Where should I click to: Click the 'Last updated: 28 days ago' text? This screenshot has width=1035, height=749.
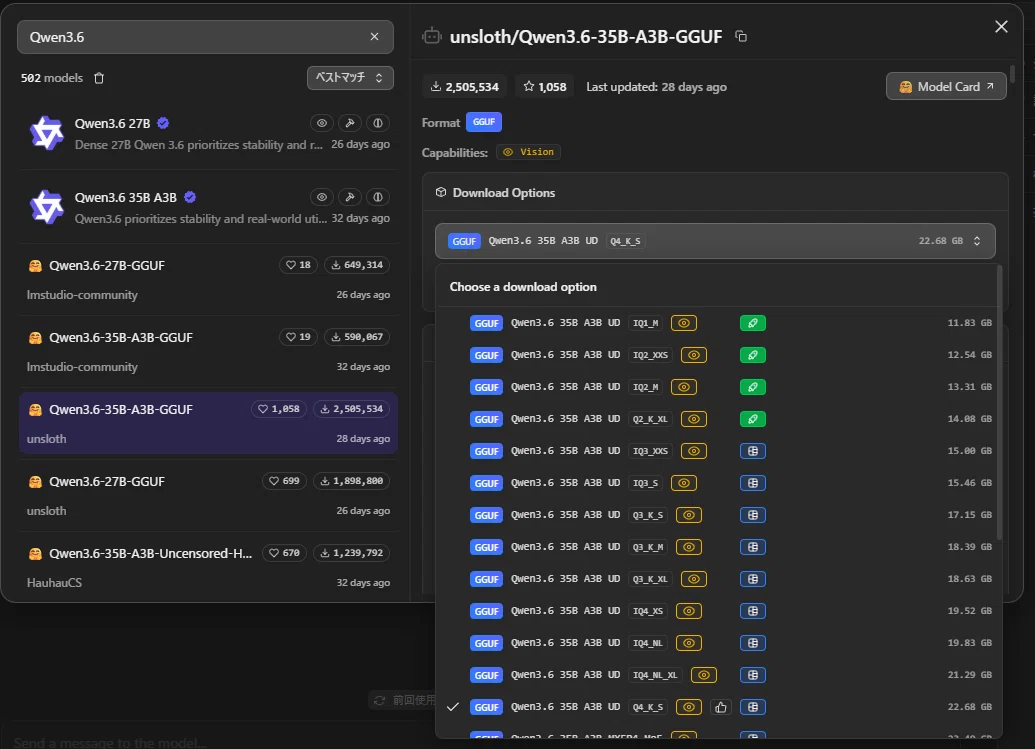[656, 86]
